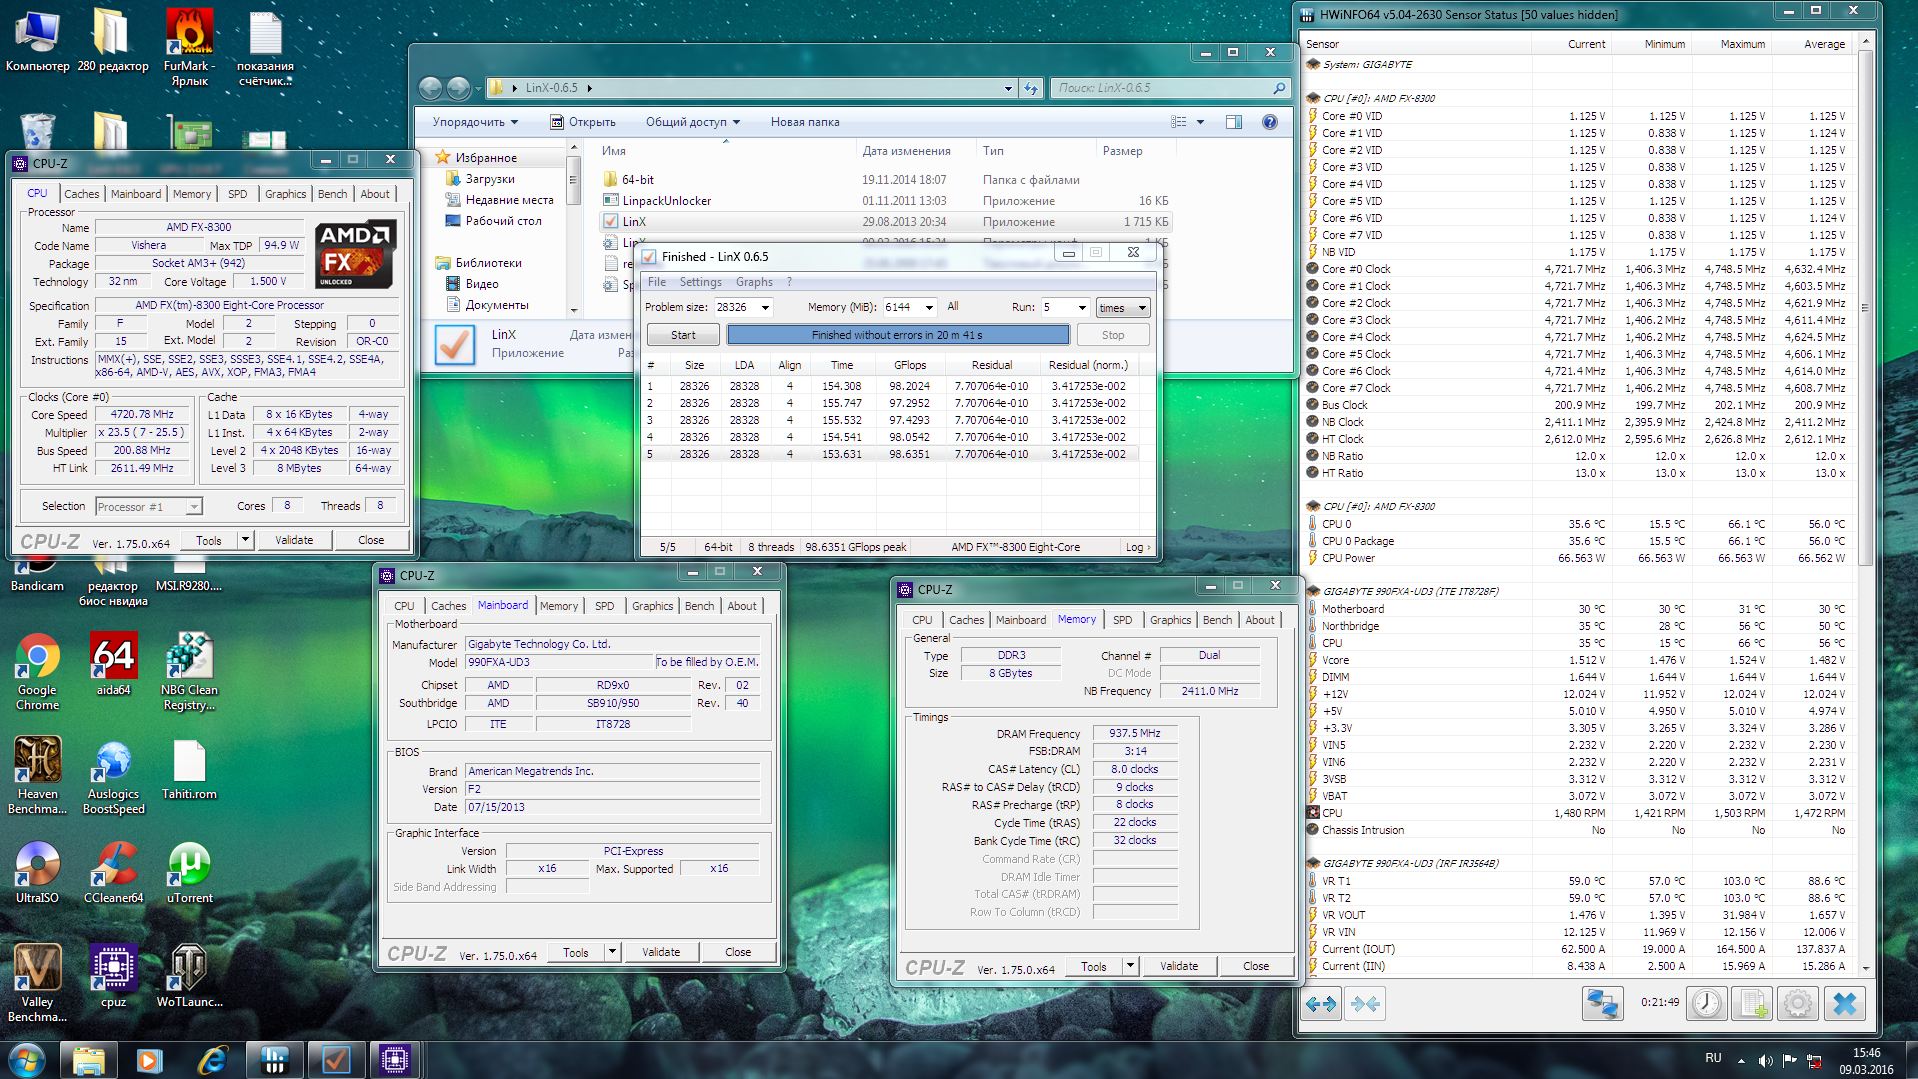Click Windows Media Player taskbar icon
The width and height of the screenshot is (1918, 1079).
(x=150, y=1059)
